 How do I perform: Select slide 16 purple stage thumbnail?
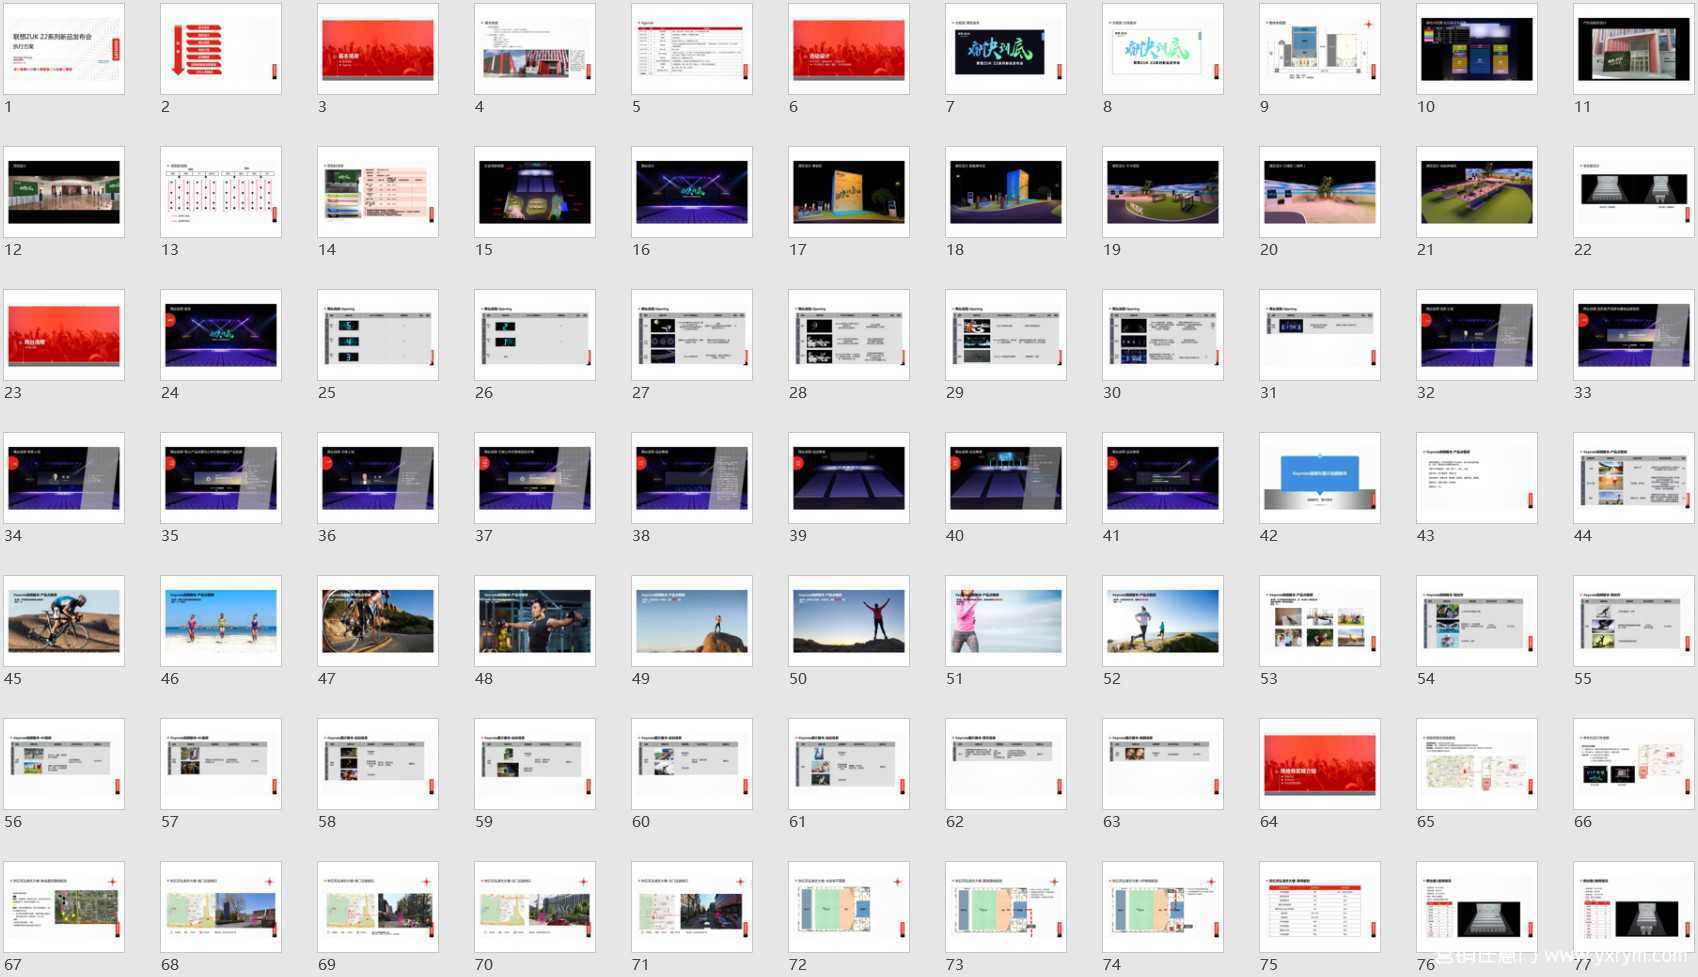pos(692,192)
